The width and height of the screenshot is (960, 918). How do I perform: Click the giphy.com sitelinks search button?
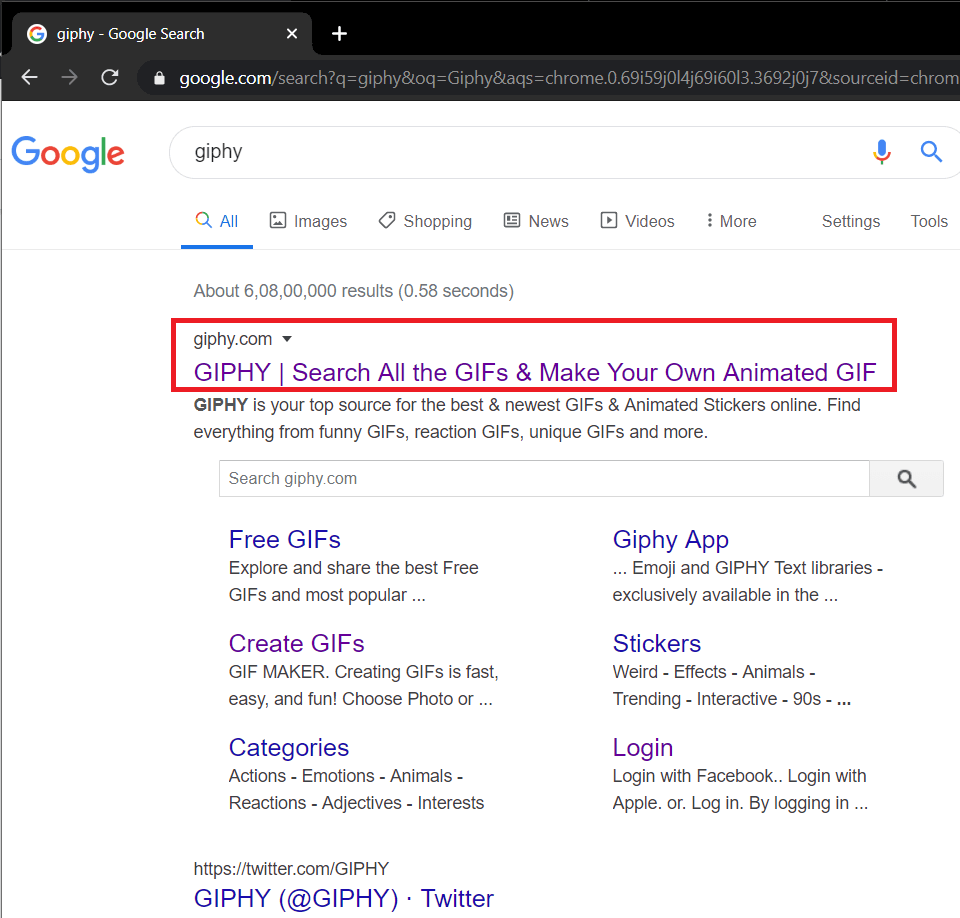pyautogui.click(x=906, y=479)
